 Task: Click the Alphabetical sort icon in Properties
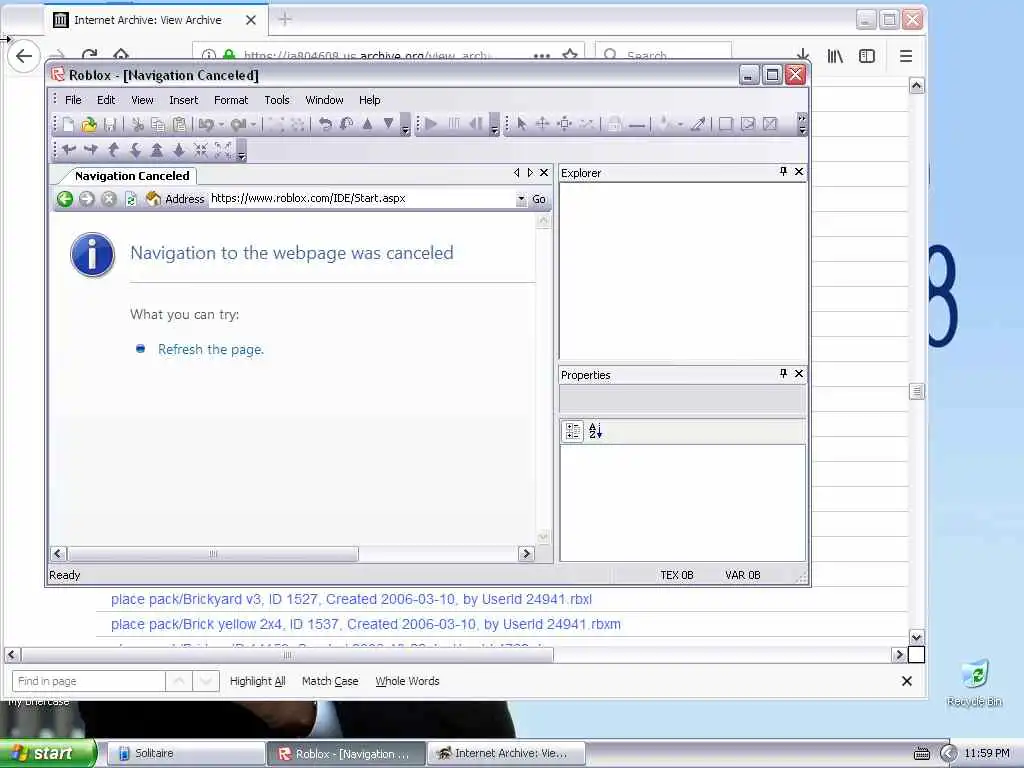point(596,431)
